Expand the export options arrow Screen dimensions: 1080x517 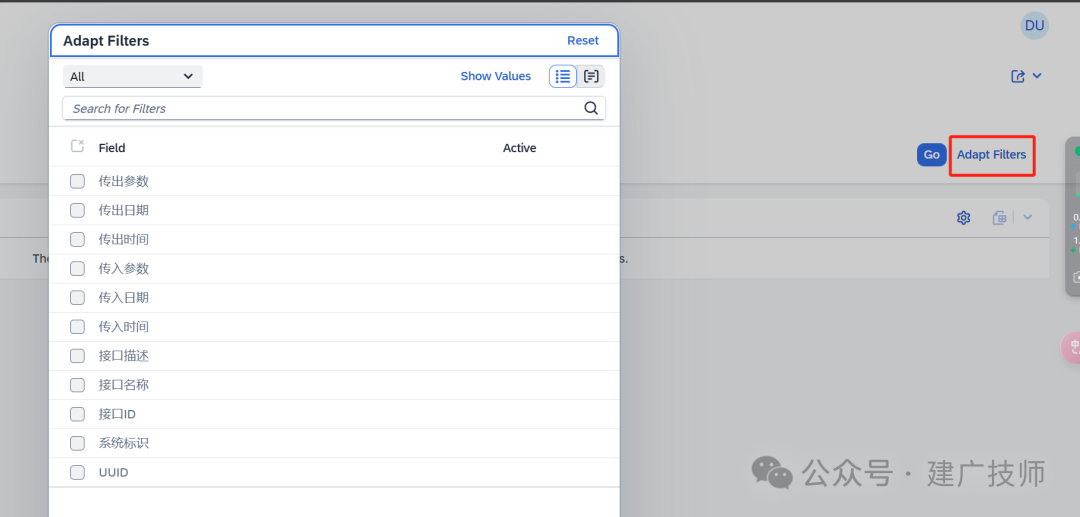pyautogui.click(x=1027, y=218)
